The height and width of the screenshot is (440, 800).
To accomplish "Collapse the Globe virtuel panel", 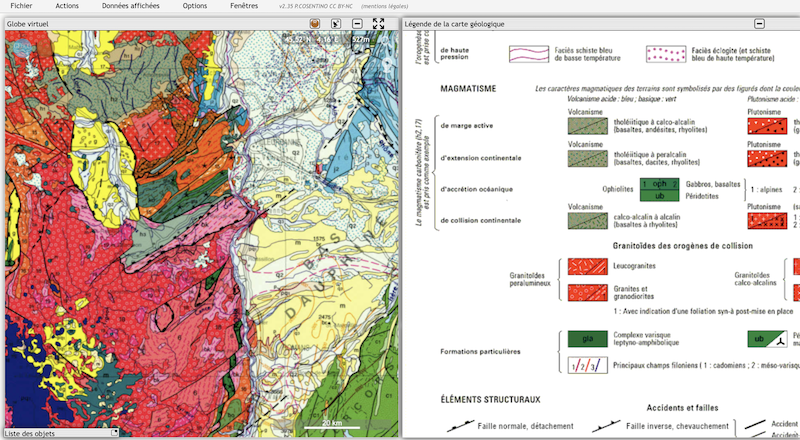I will click(357, 23).
